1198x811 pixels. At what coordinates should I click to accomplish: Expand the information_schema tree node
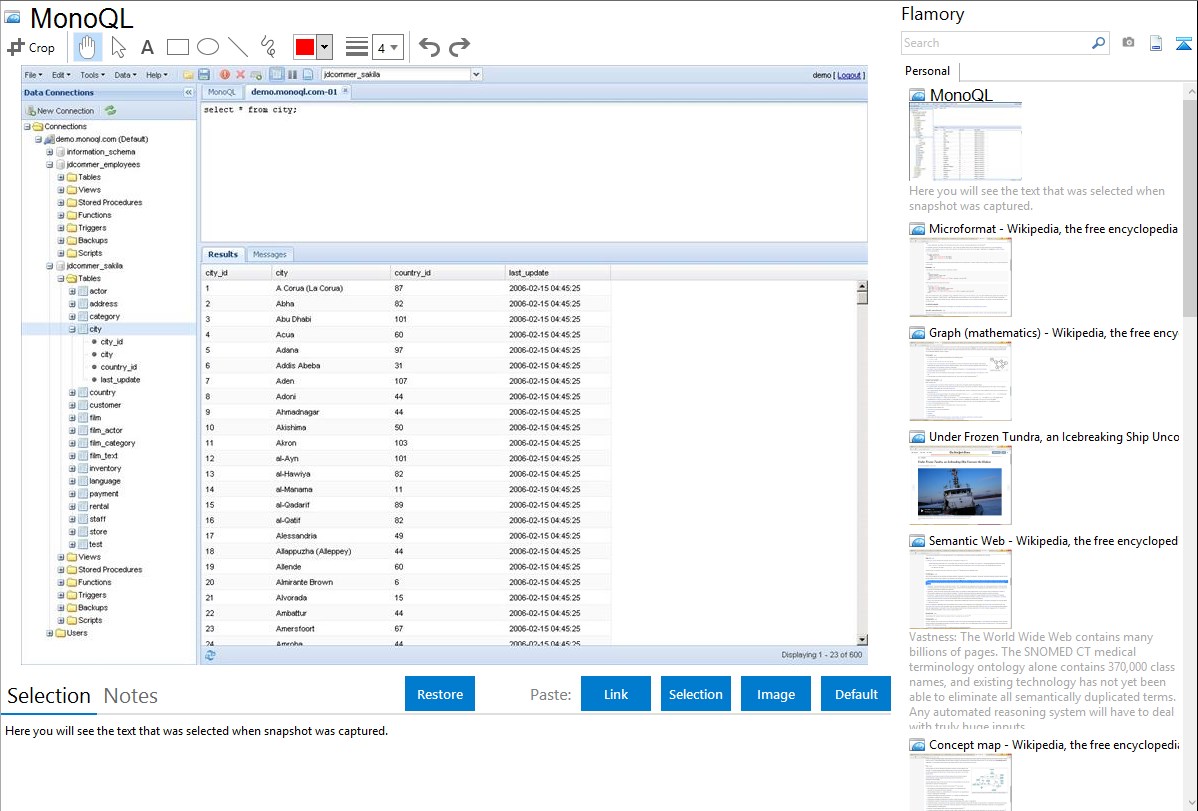click(50, 152)
